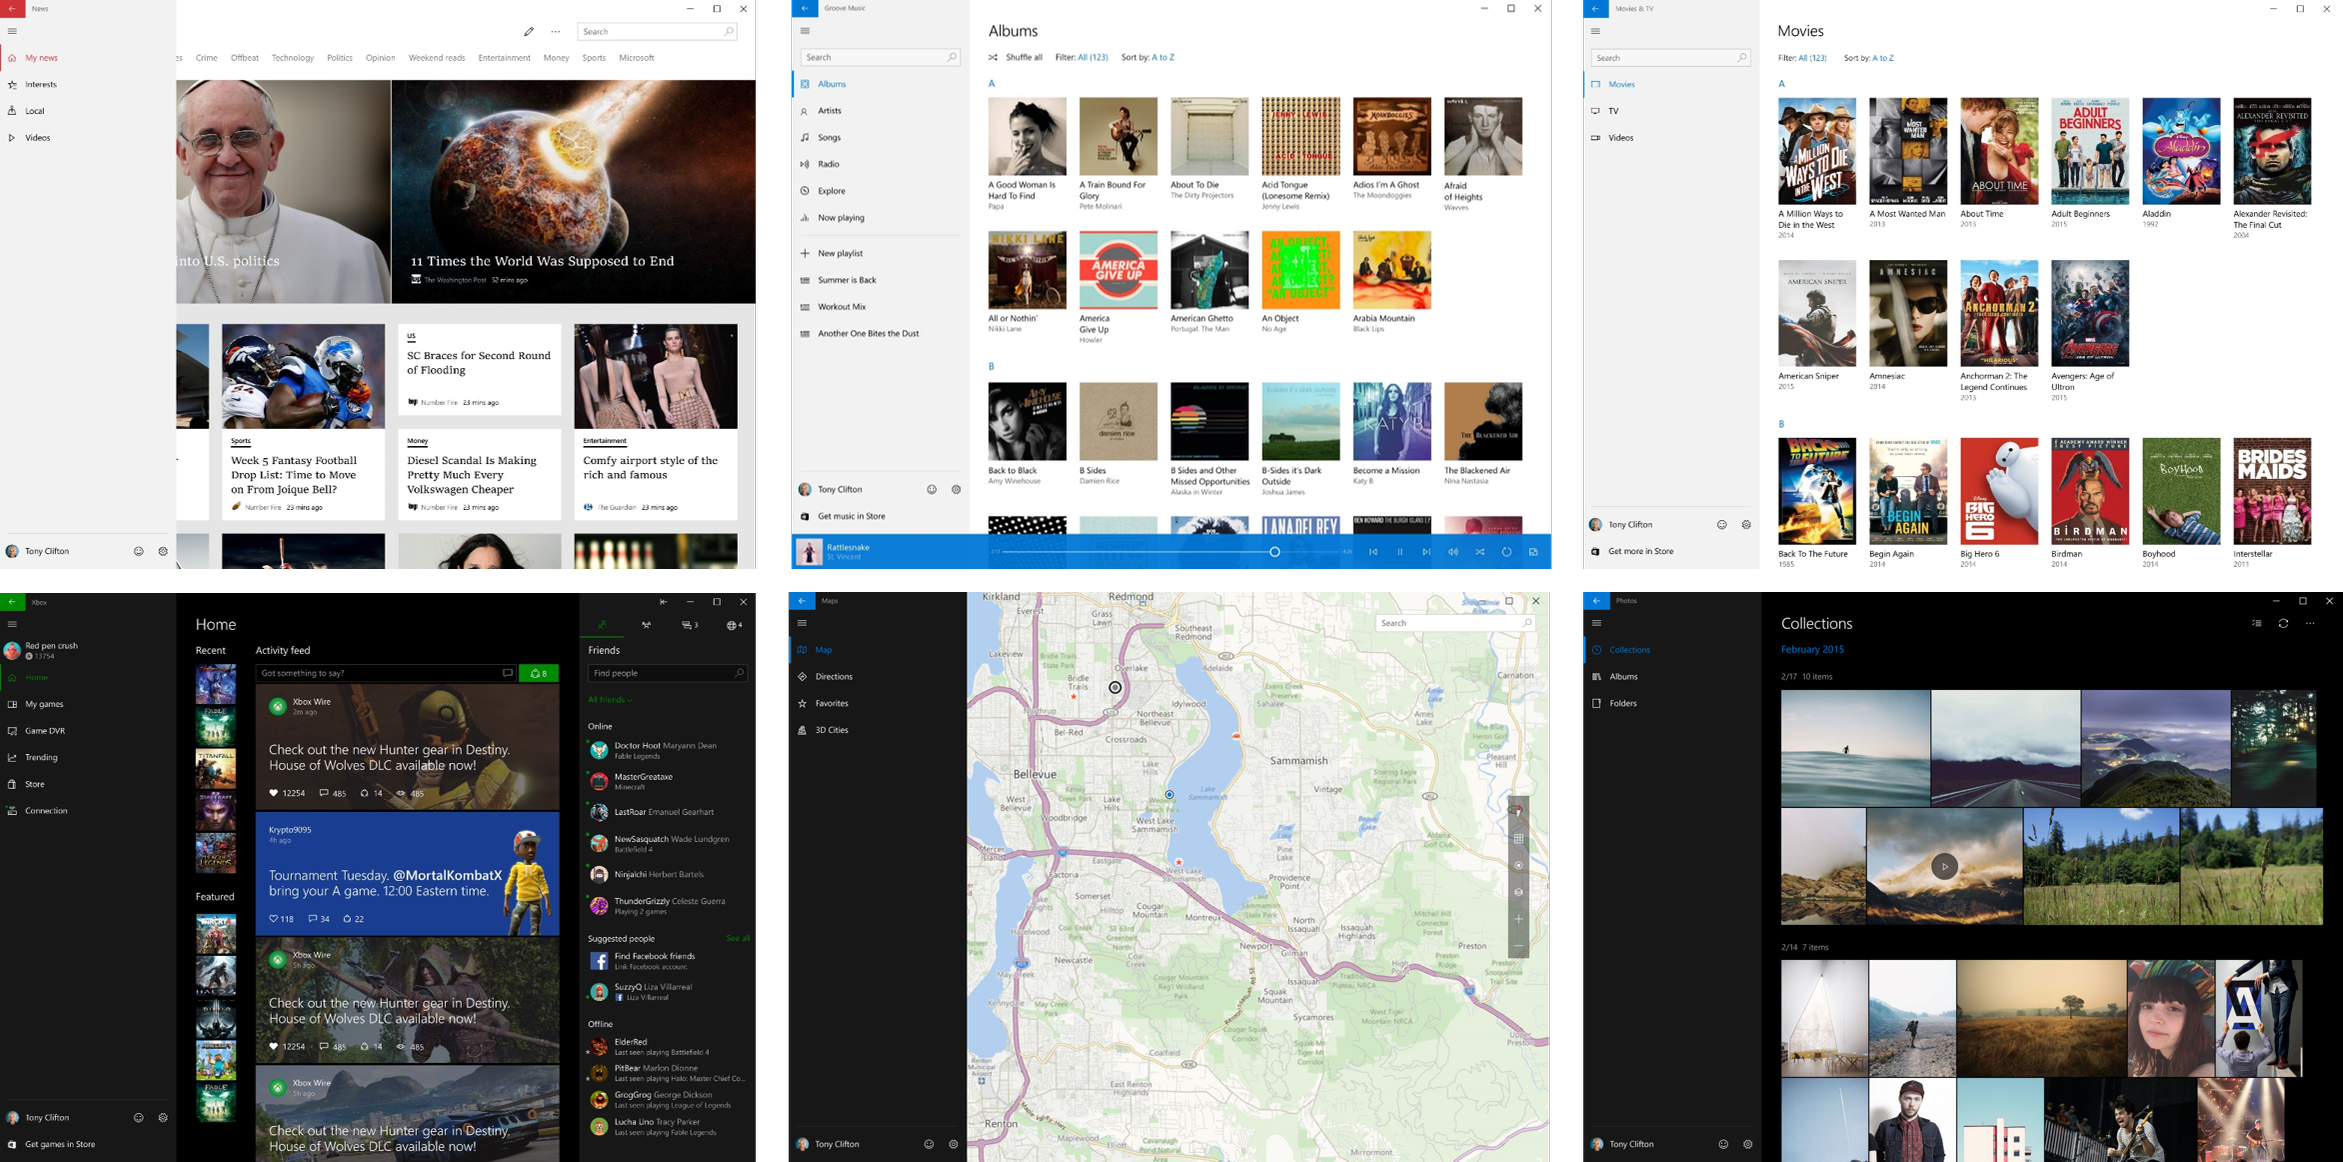
Task: Open Xbox notifications globe tab showing 4
Action: [733, 625]
